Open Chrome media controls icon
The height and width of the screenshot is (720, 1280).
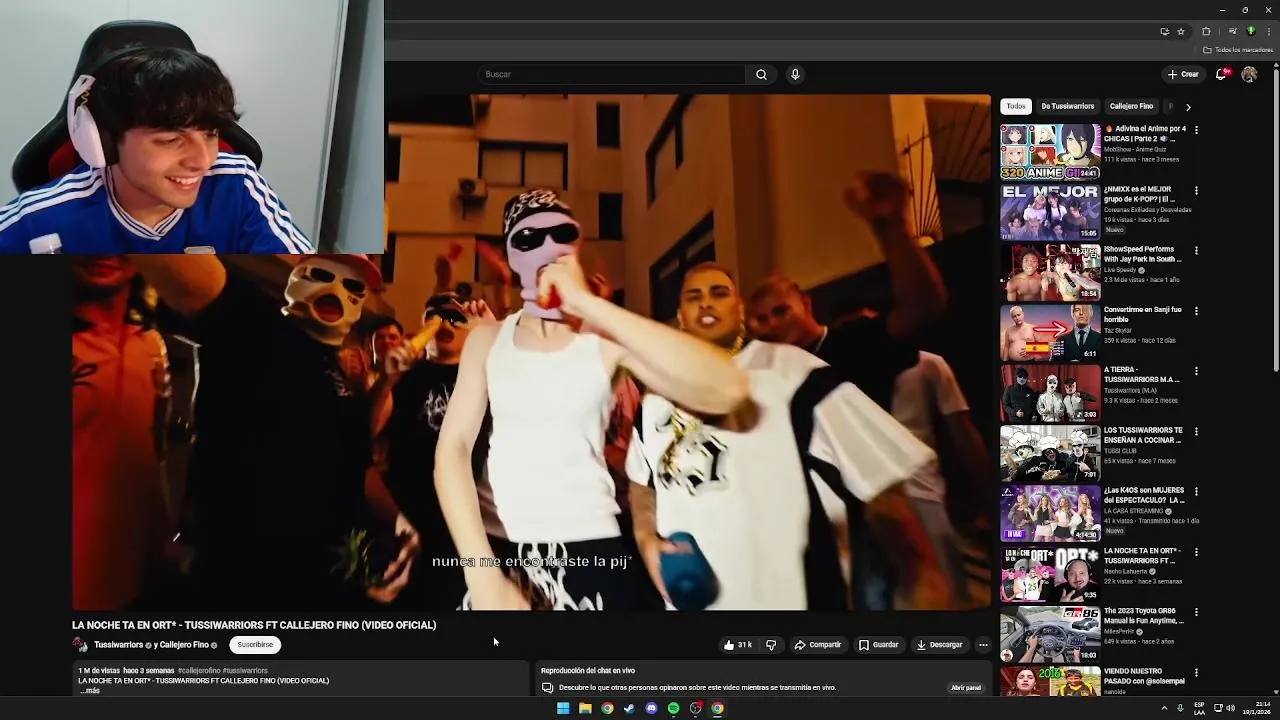click(x=1233, y=31)
